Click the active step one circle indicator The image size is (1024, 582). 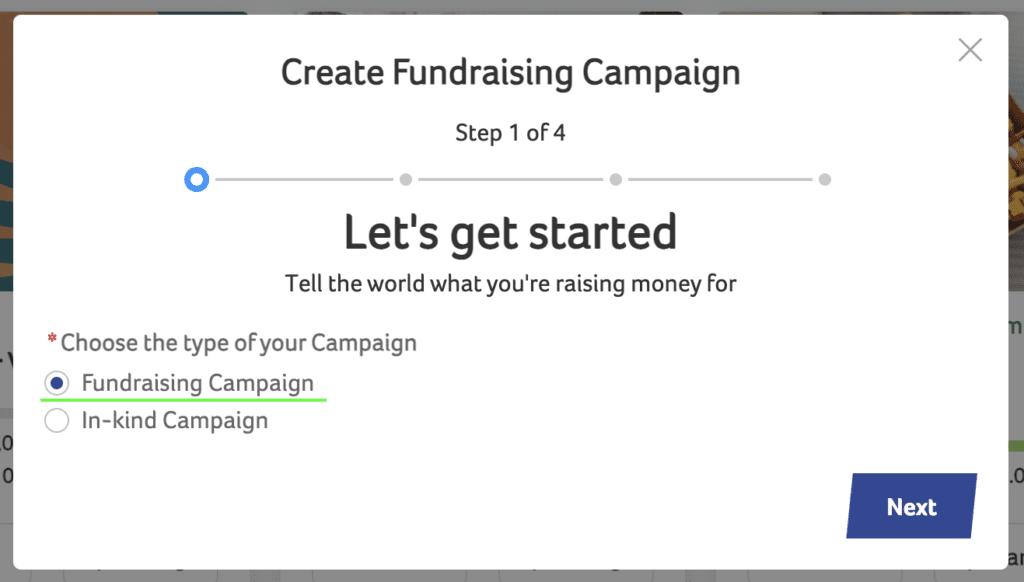[197, 180]
